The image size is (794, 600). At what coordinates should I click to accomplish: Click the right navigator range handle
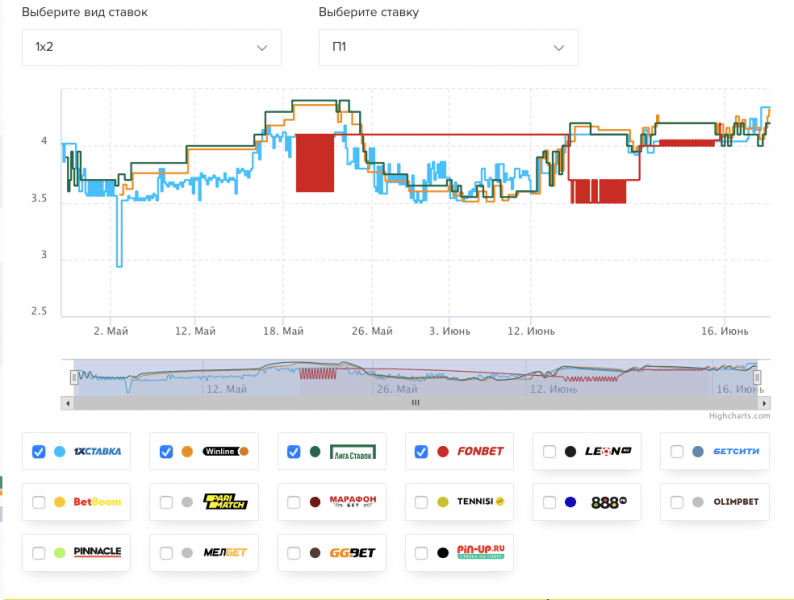coord(757,377)
